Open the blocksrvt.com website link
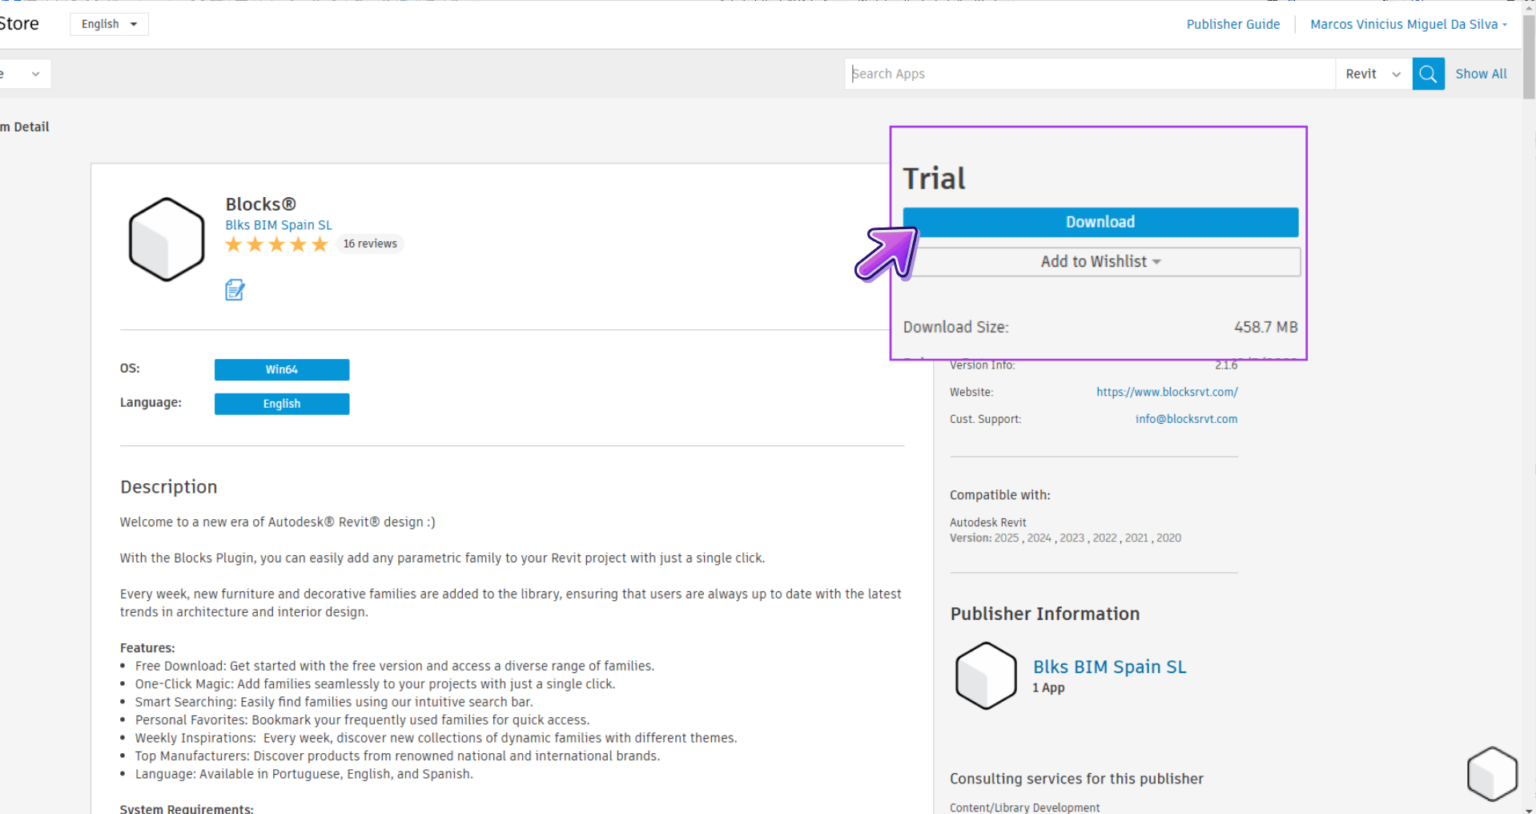The width and height of the screenshot is (1536, 814). click(1166, 392)
